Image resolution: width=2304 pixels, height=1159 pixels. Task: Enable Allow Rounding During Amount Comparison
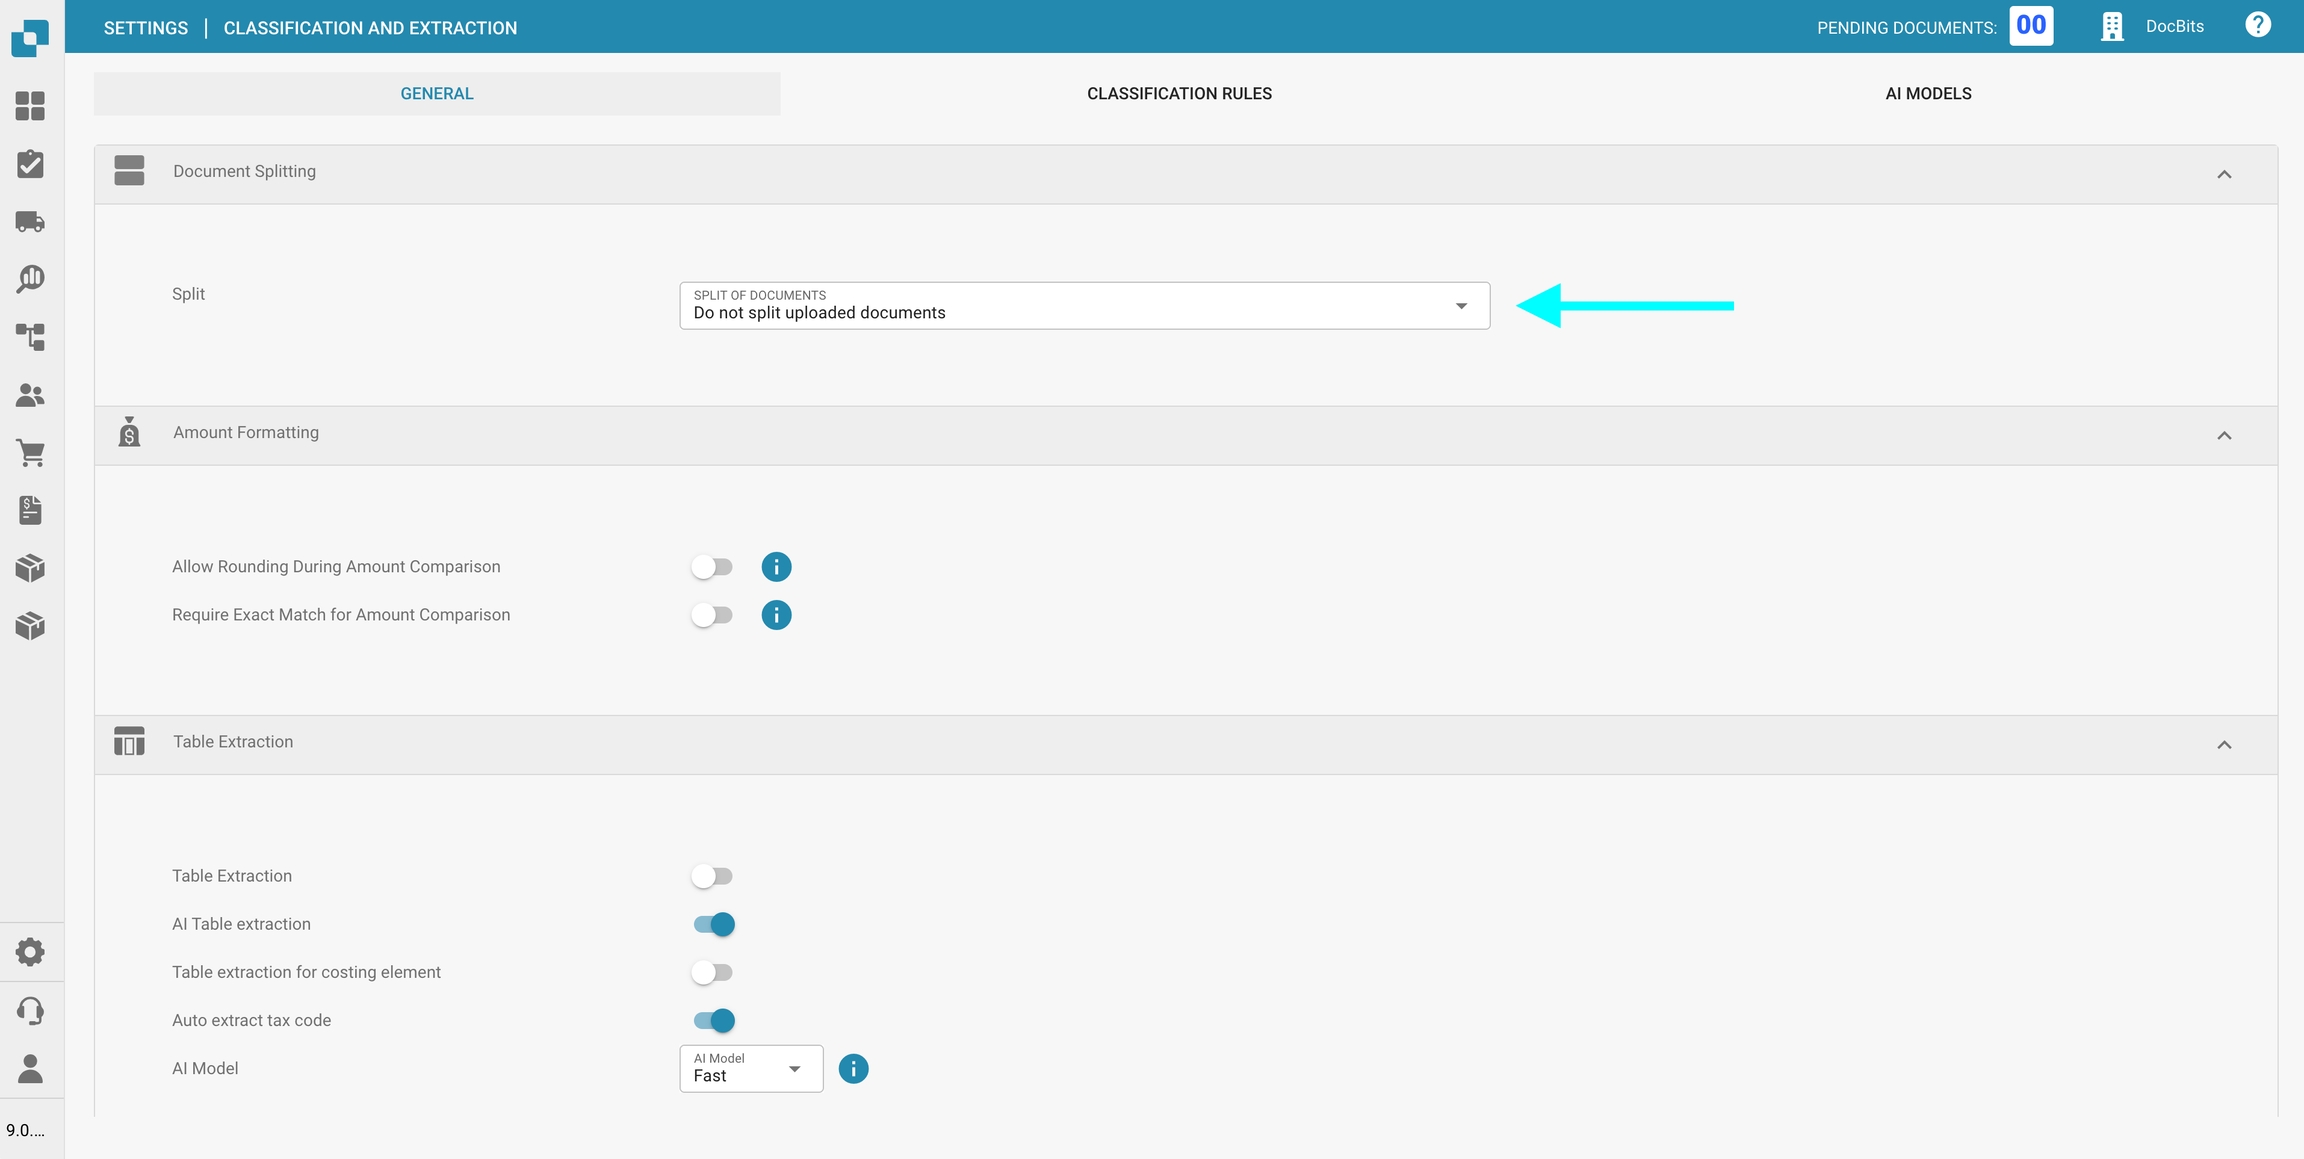coord(712,567)
